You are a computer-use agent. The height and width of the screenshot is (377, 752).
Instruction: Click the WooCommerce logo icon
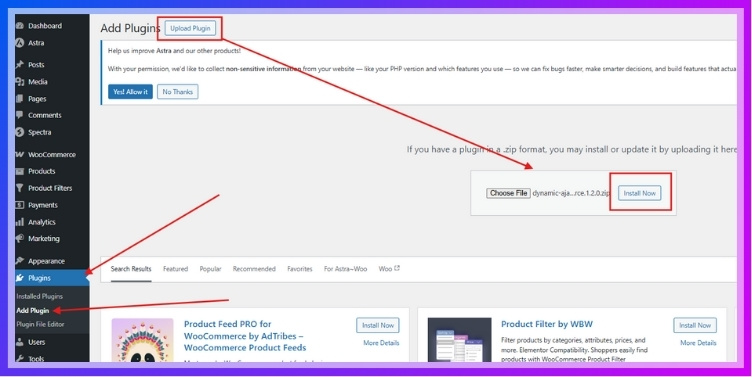(20, 154)
